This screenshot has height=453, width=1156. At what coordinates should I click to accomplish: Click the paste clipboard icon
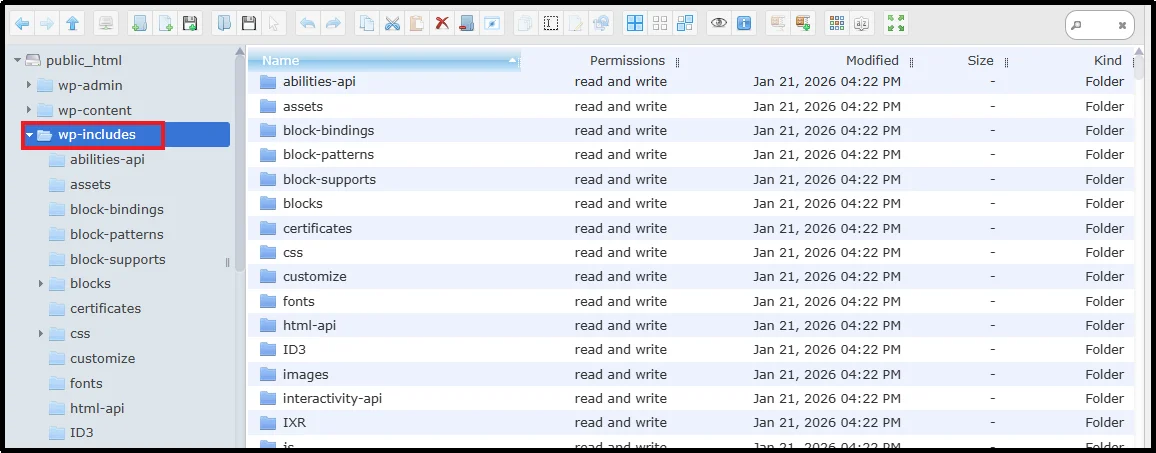pos(417,24)
